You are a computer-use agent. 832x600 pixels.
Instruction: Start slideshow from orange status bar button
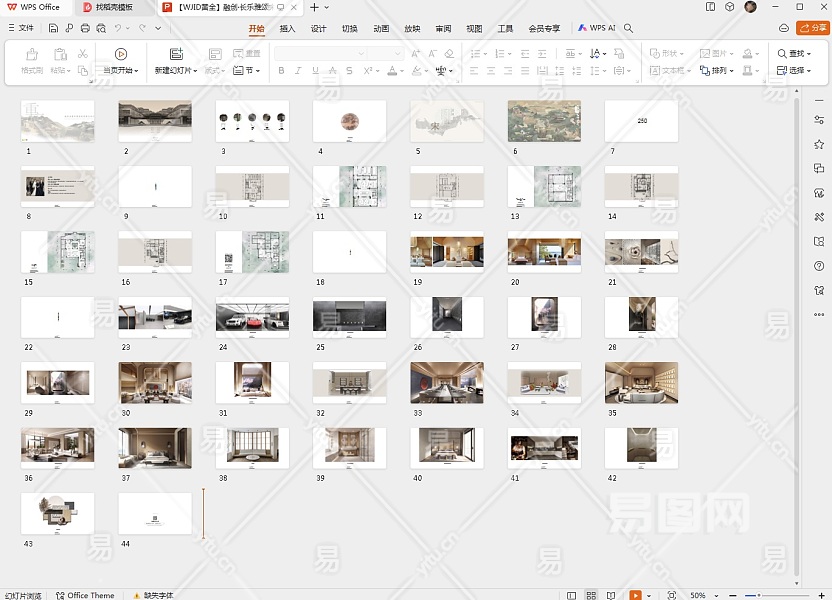point(635,595)
